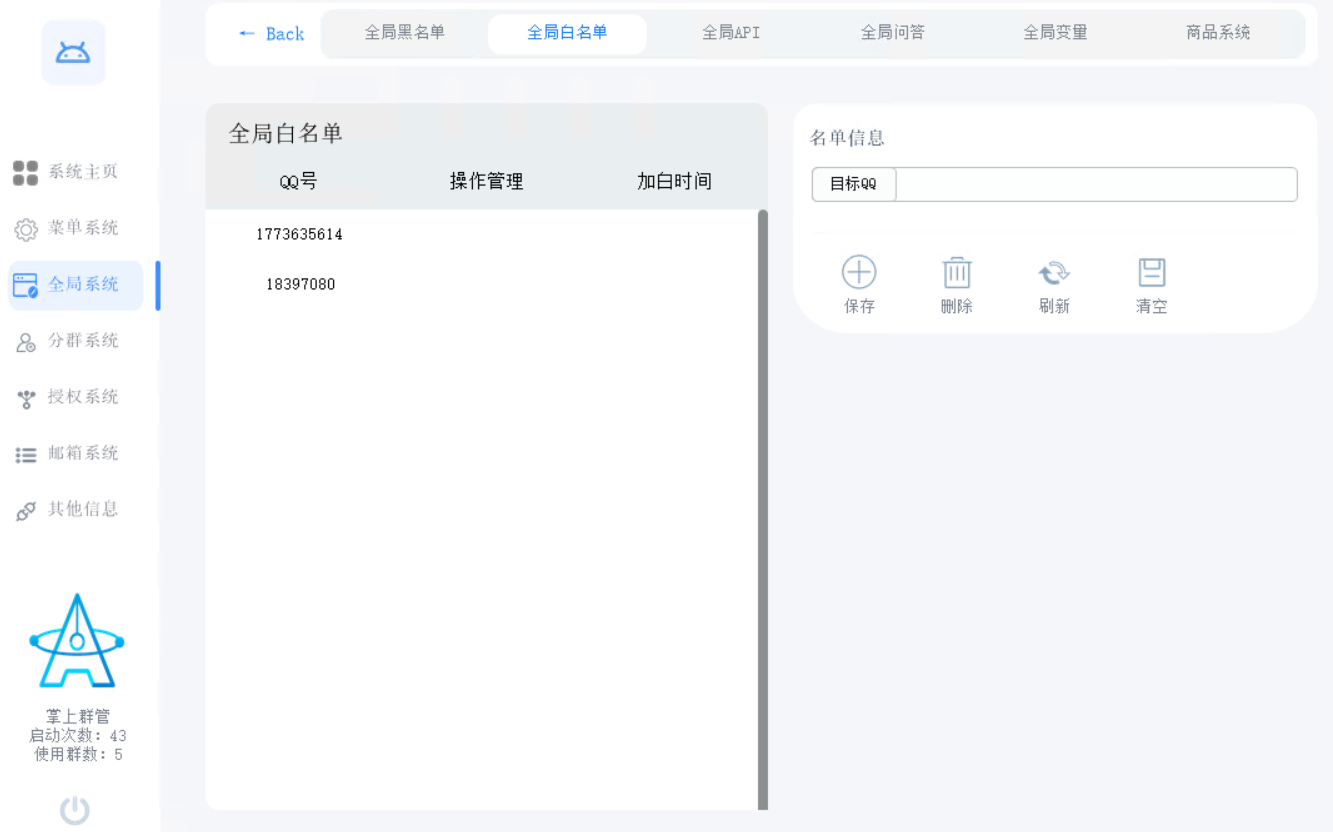Switch to the 商品系统 tab
Screen dimensions: 1333x832
pos(1218,33)
